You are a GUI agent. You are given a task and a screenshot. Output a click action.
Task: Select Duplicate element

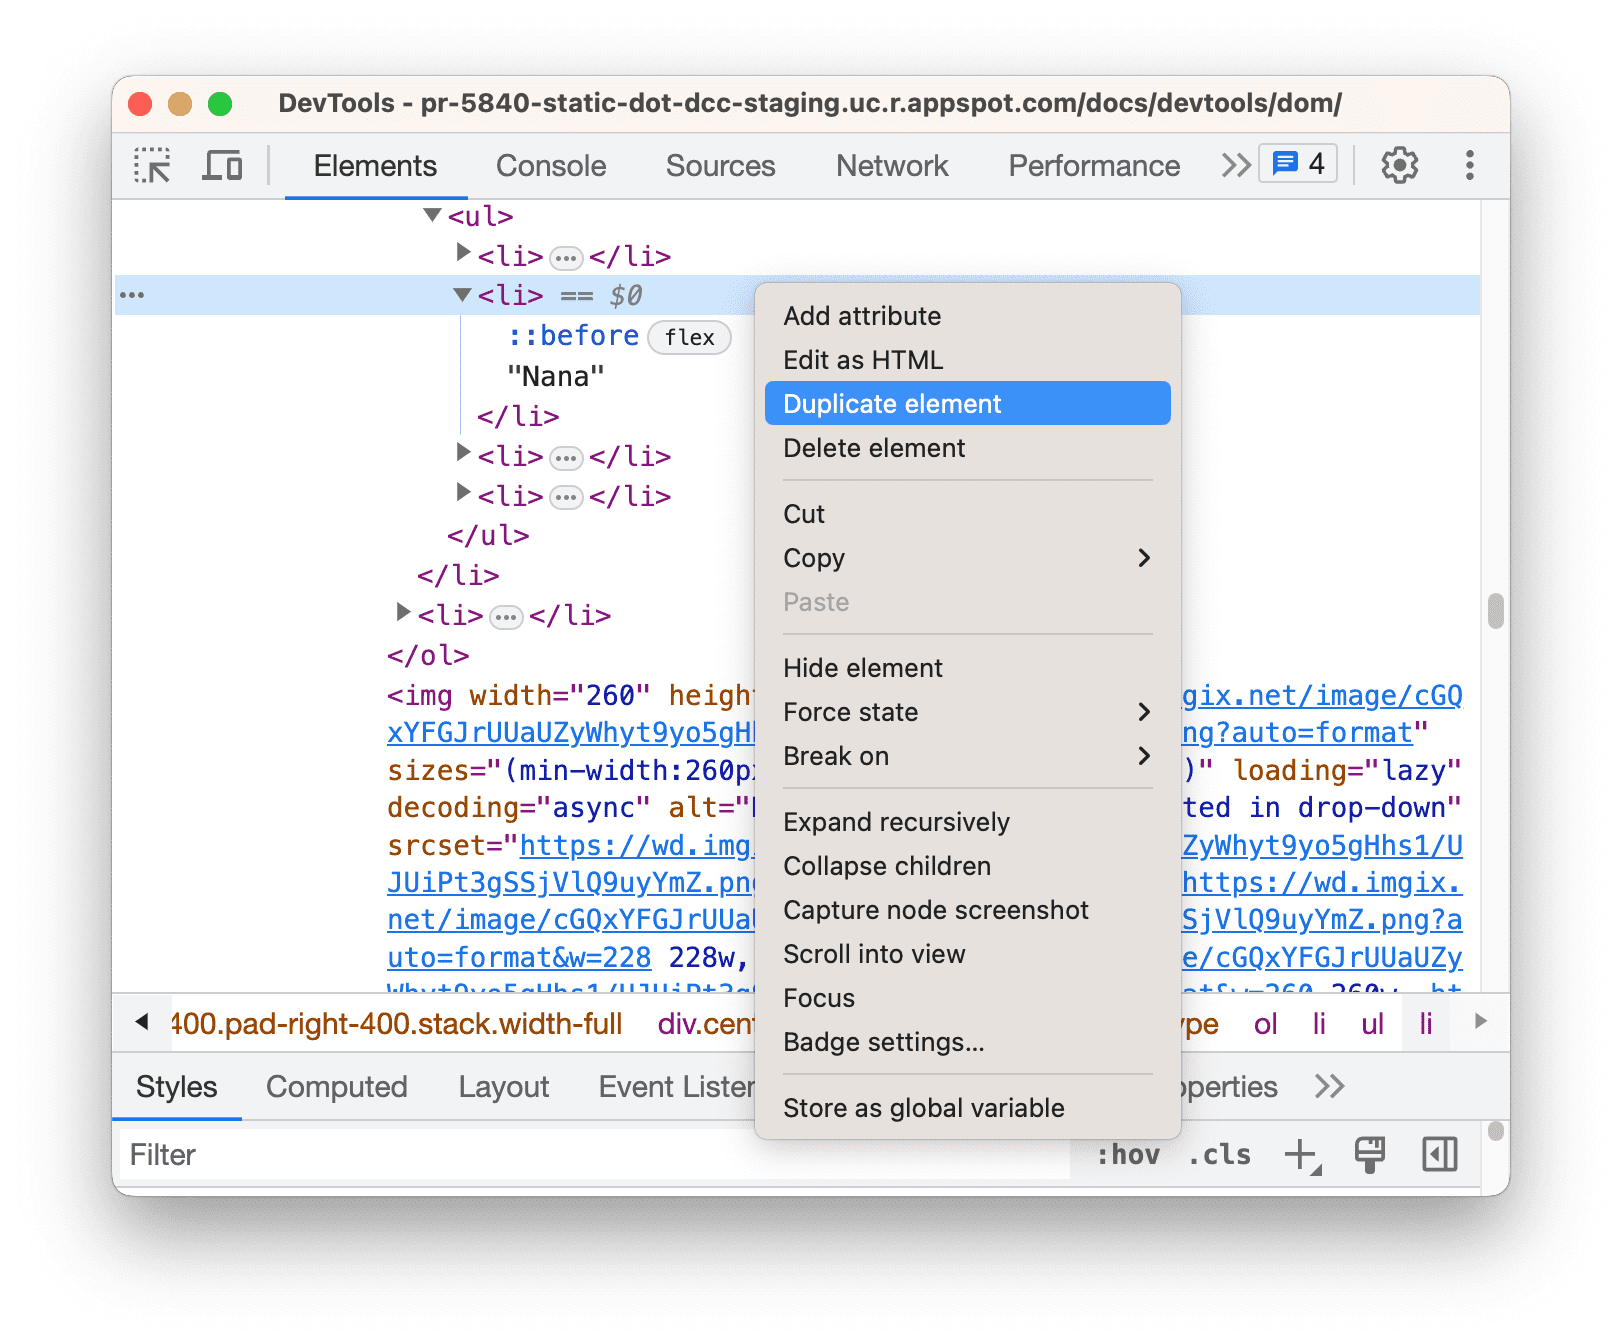point(967,403)
